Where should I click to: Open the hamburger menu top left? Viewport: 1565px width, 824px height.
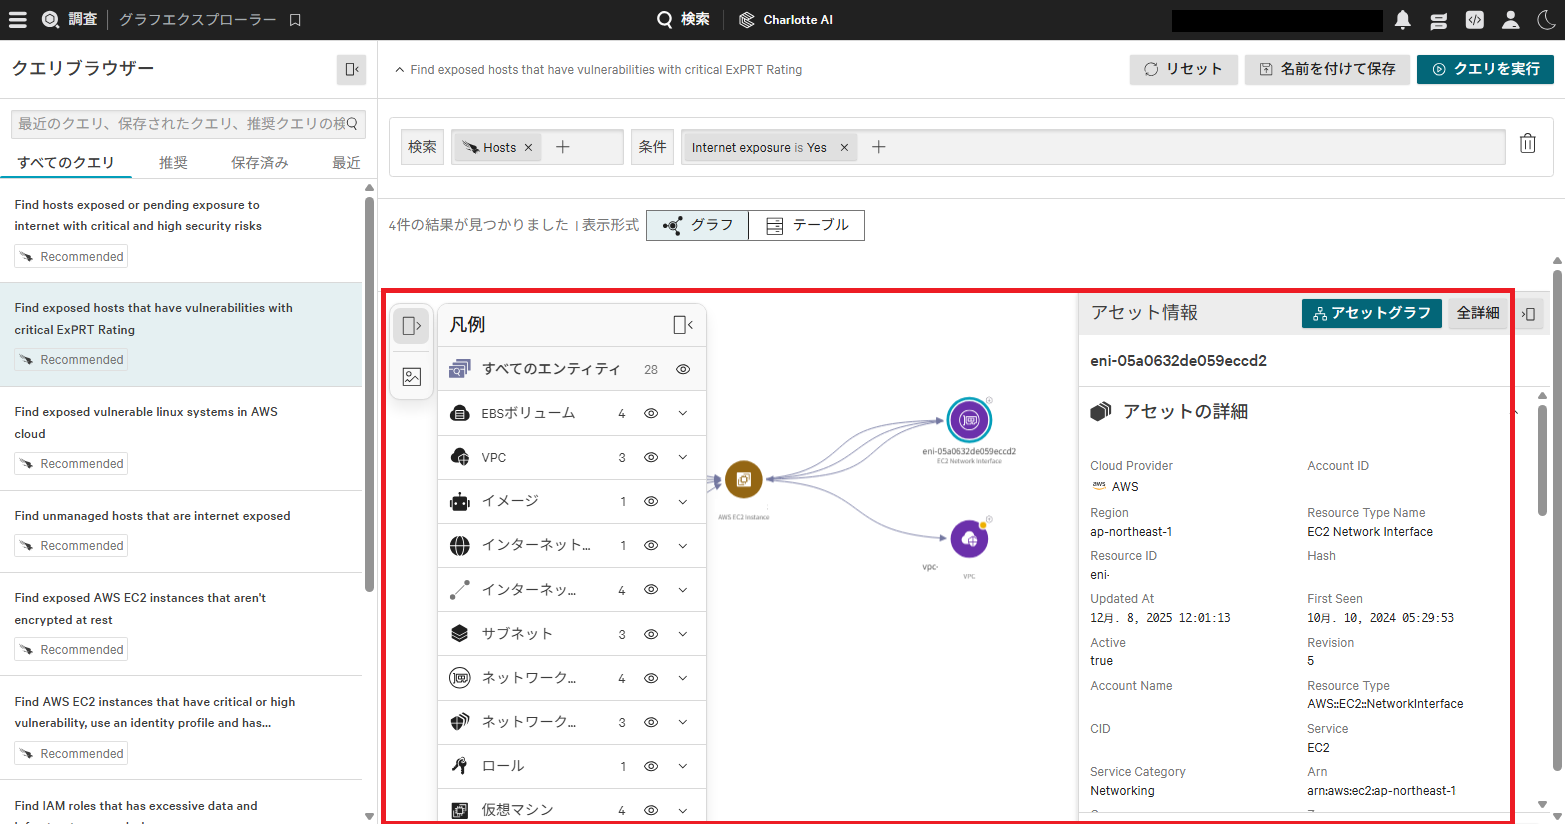coord(18,18)
